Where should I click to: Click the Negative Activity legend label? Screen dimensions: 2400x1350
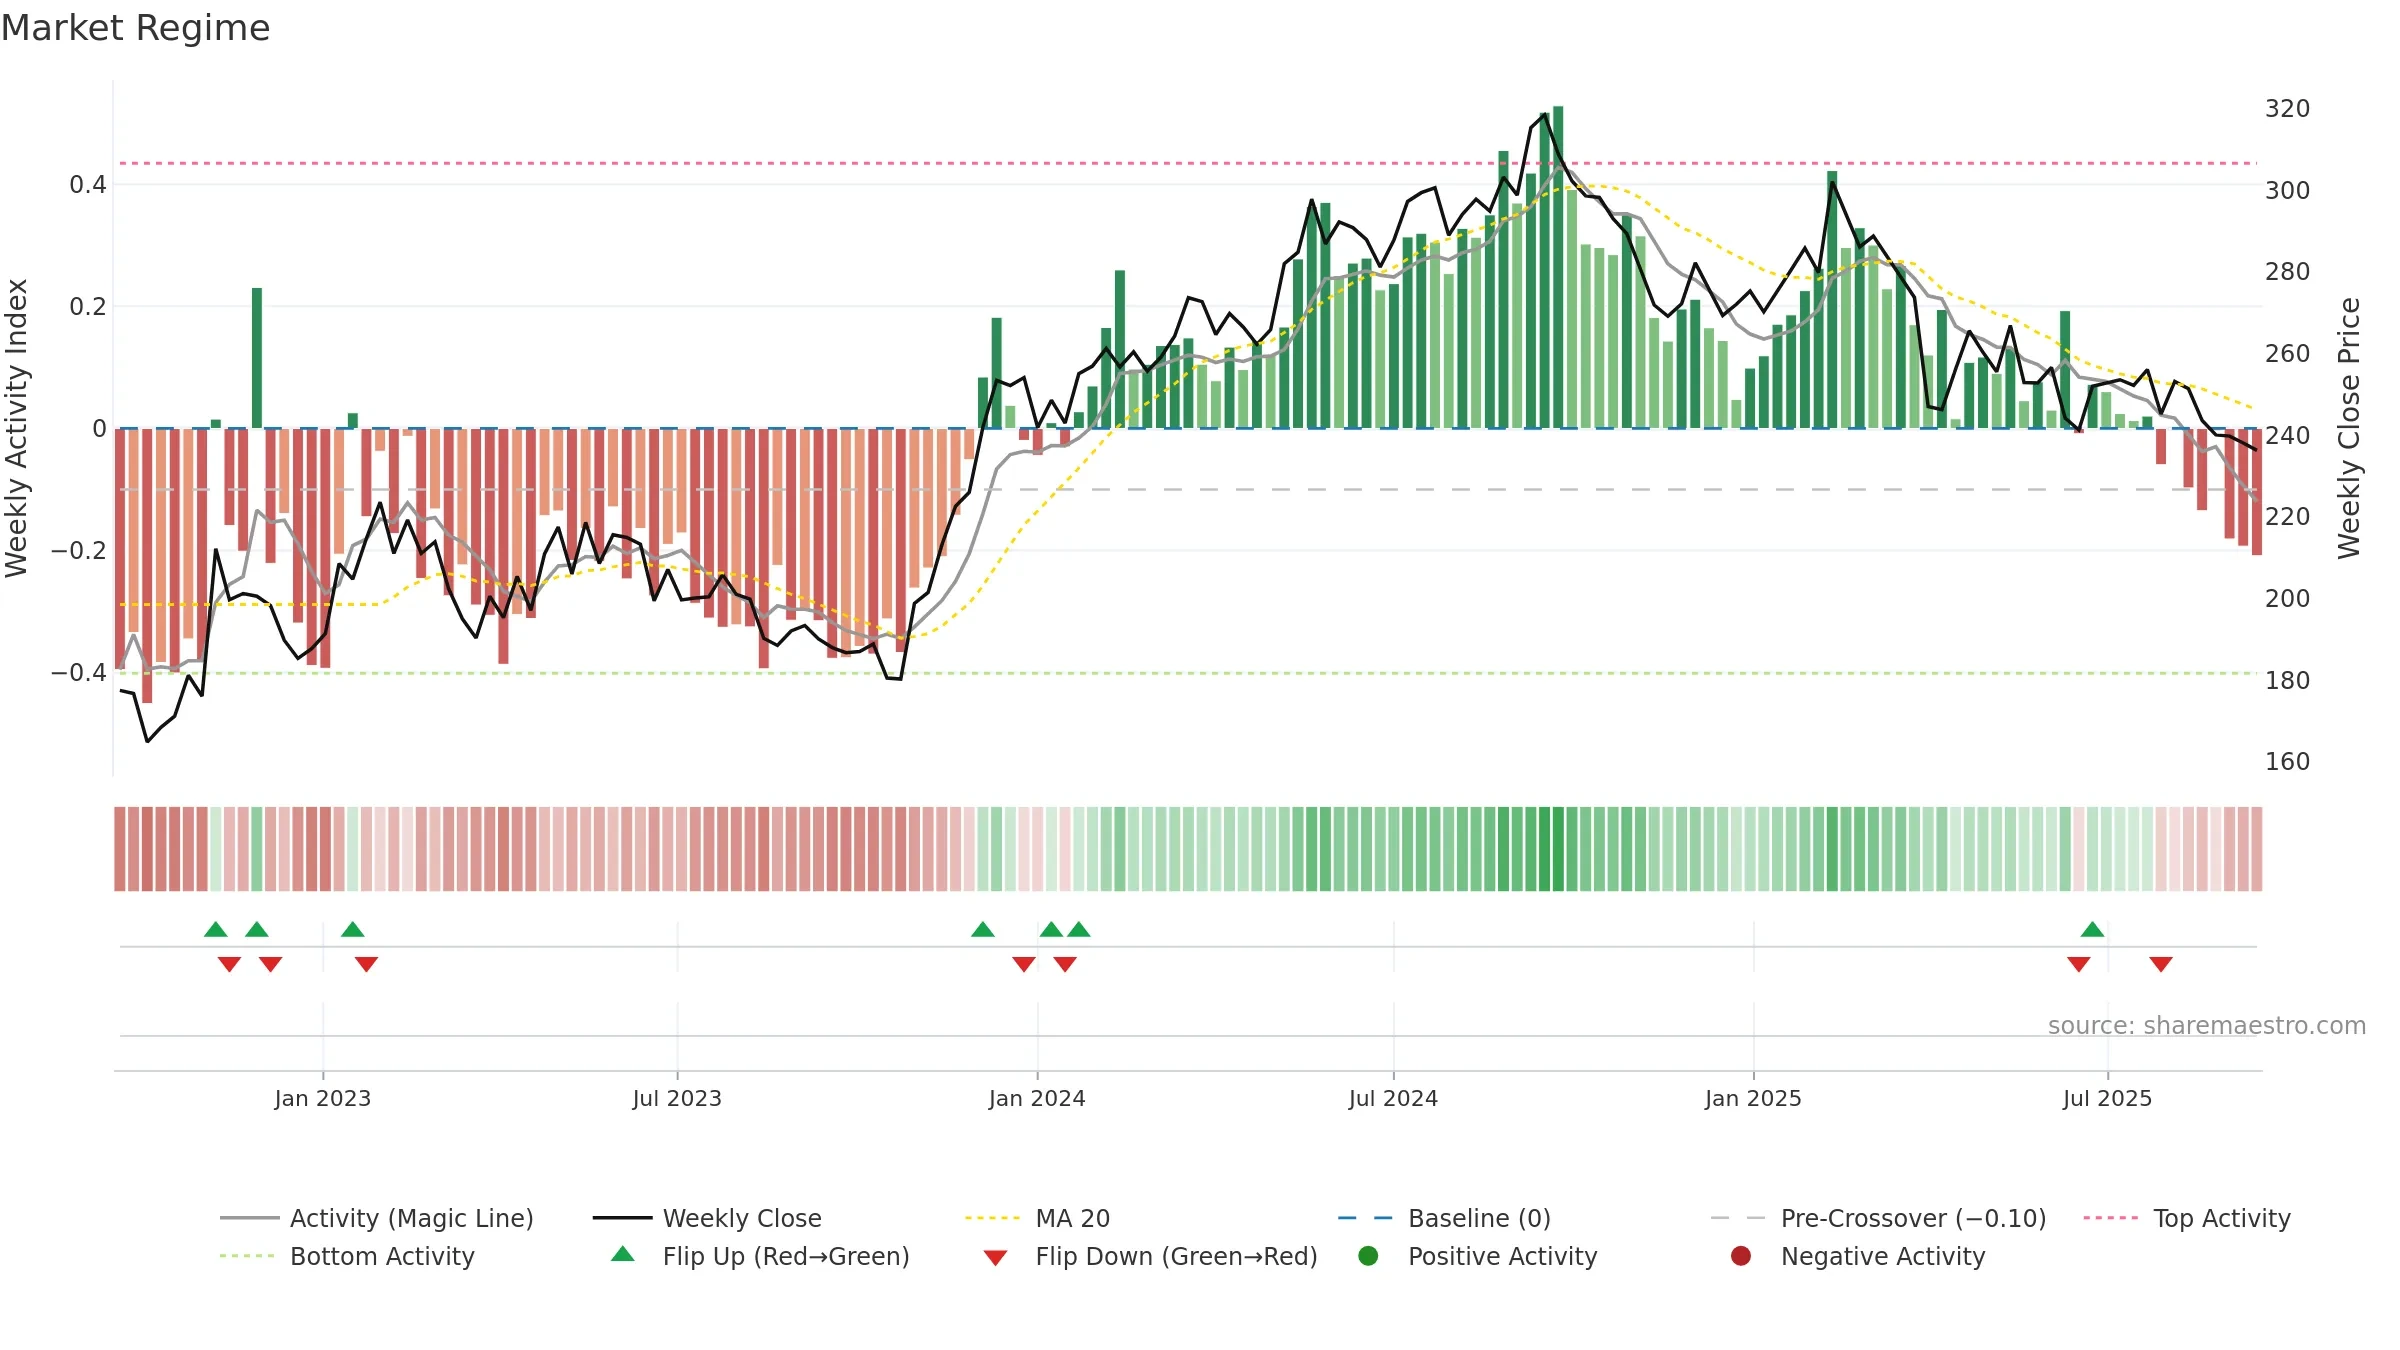[x=1883, y=1256]
